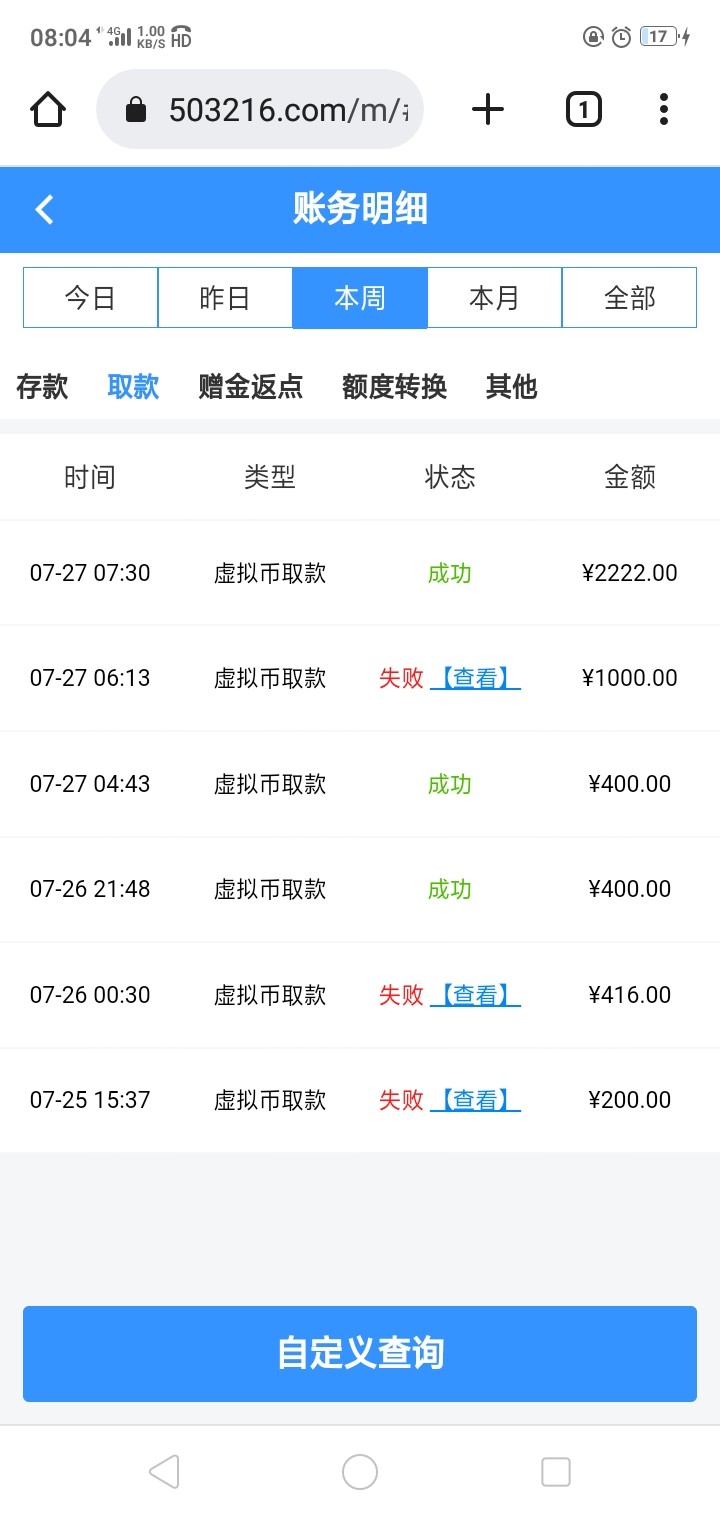This screenshot has width=720, height=1520.
Task: Select the 全部 date filter
Action: coord(629,298)
